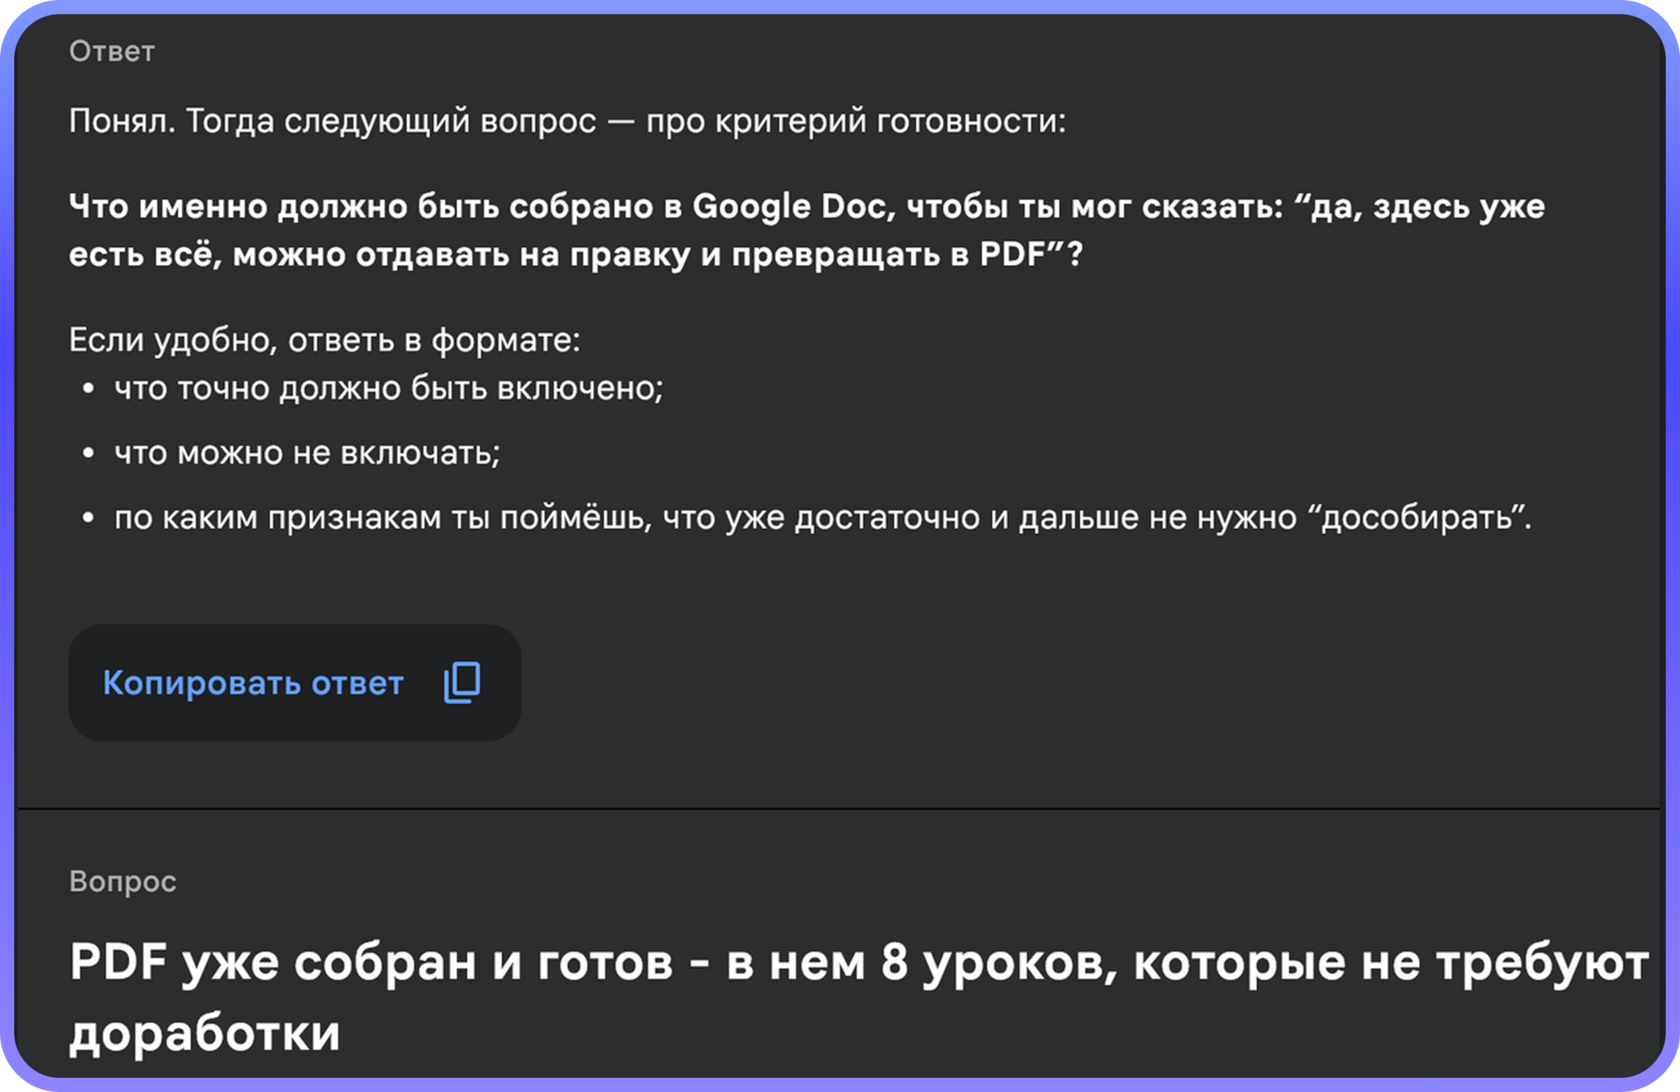This screenshot has height=1092, width=1680.
Task: Click the word доработки on the last line
Action: (205, 1033)
